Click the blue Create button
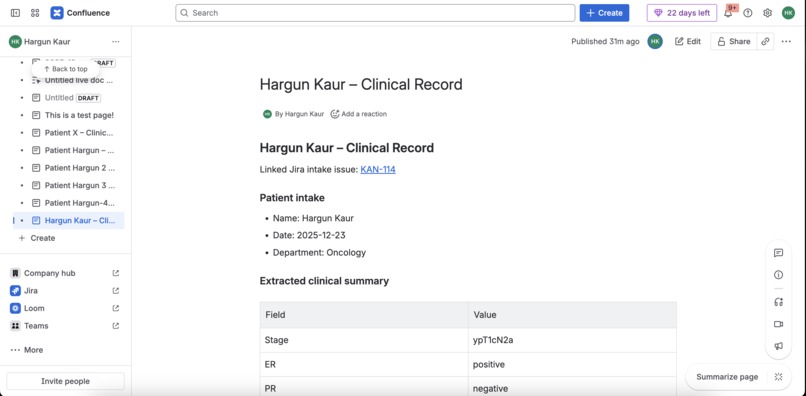 pos(604,13)
